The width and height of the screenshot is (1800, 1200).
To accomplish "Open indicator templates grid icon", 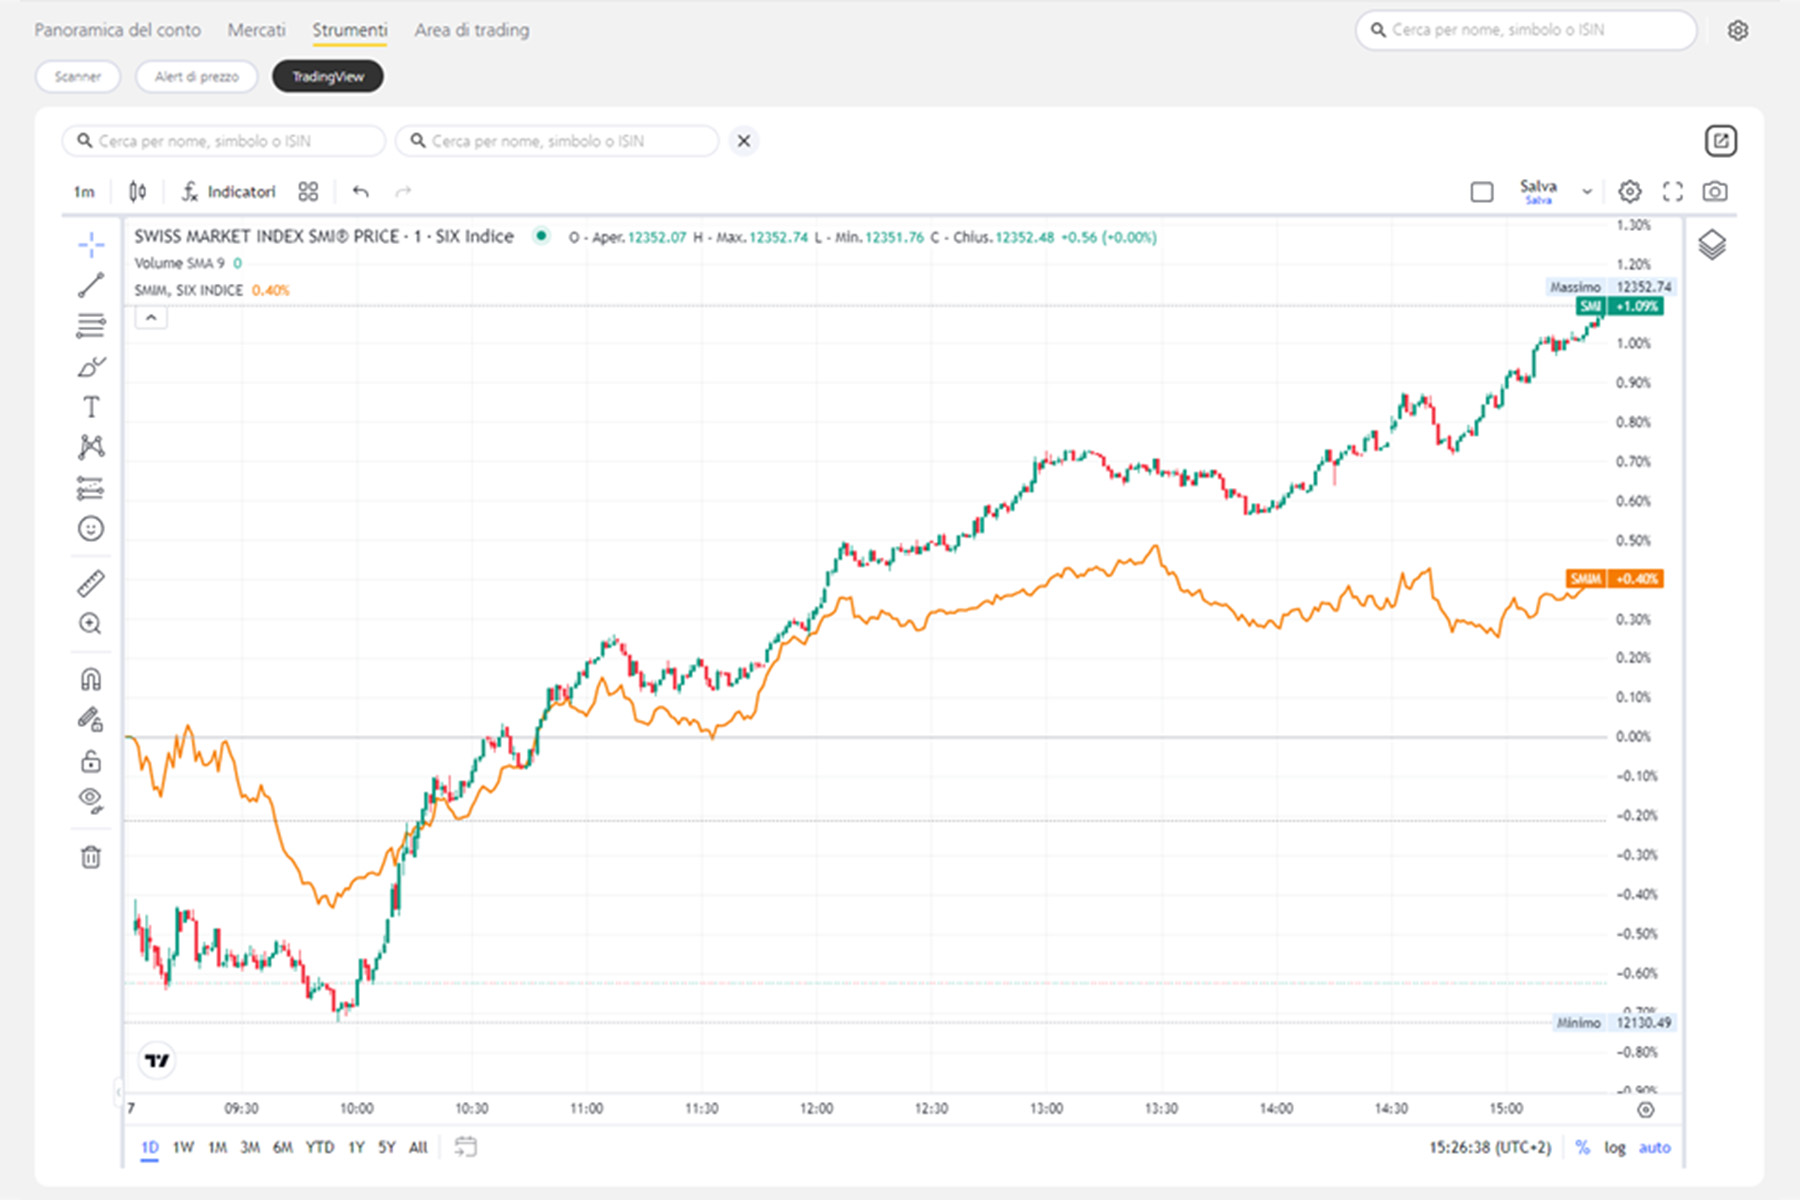I will click(308, 191).
